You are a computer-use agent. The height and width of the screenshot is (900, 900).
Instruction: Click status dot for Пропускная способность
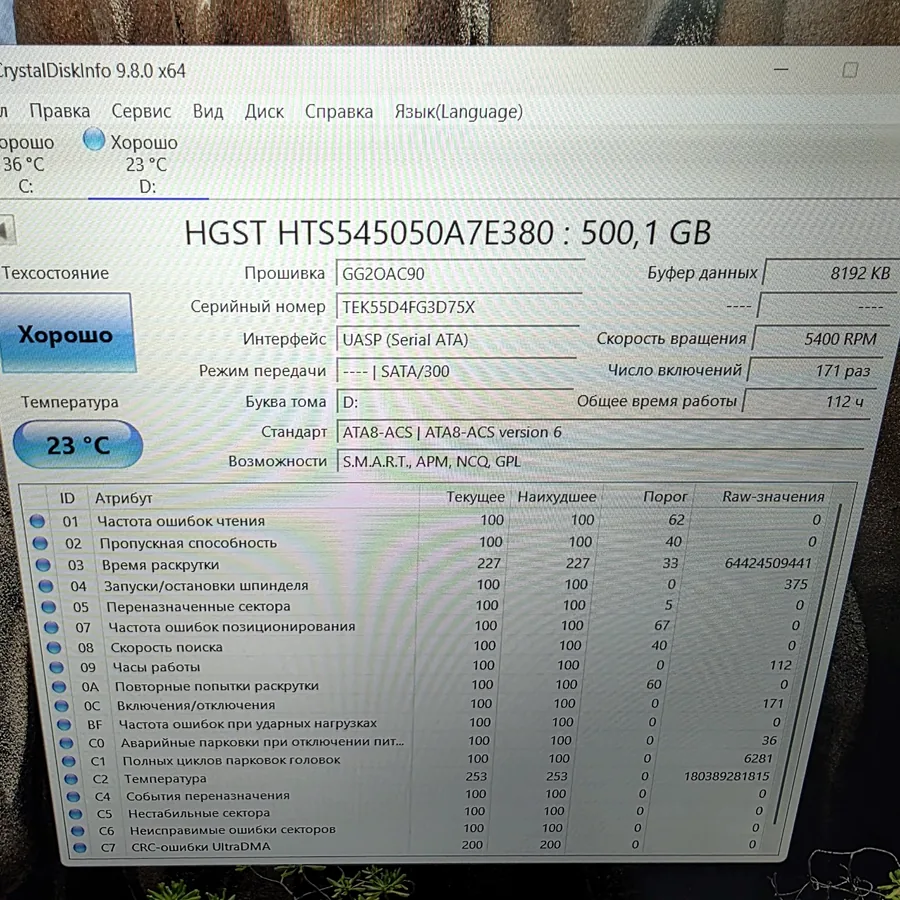tap(40, 542)
